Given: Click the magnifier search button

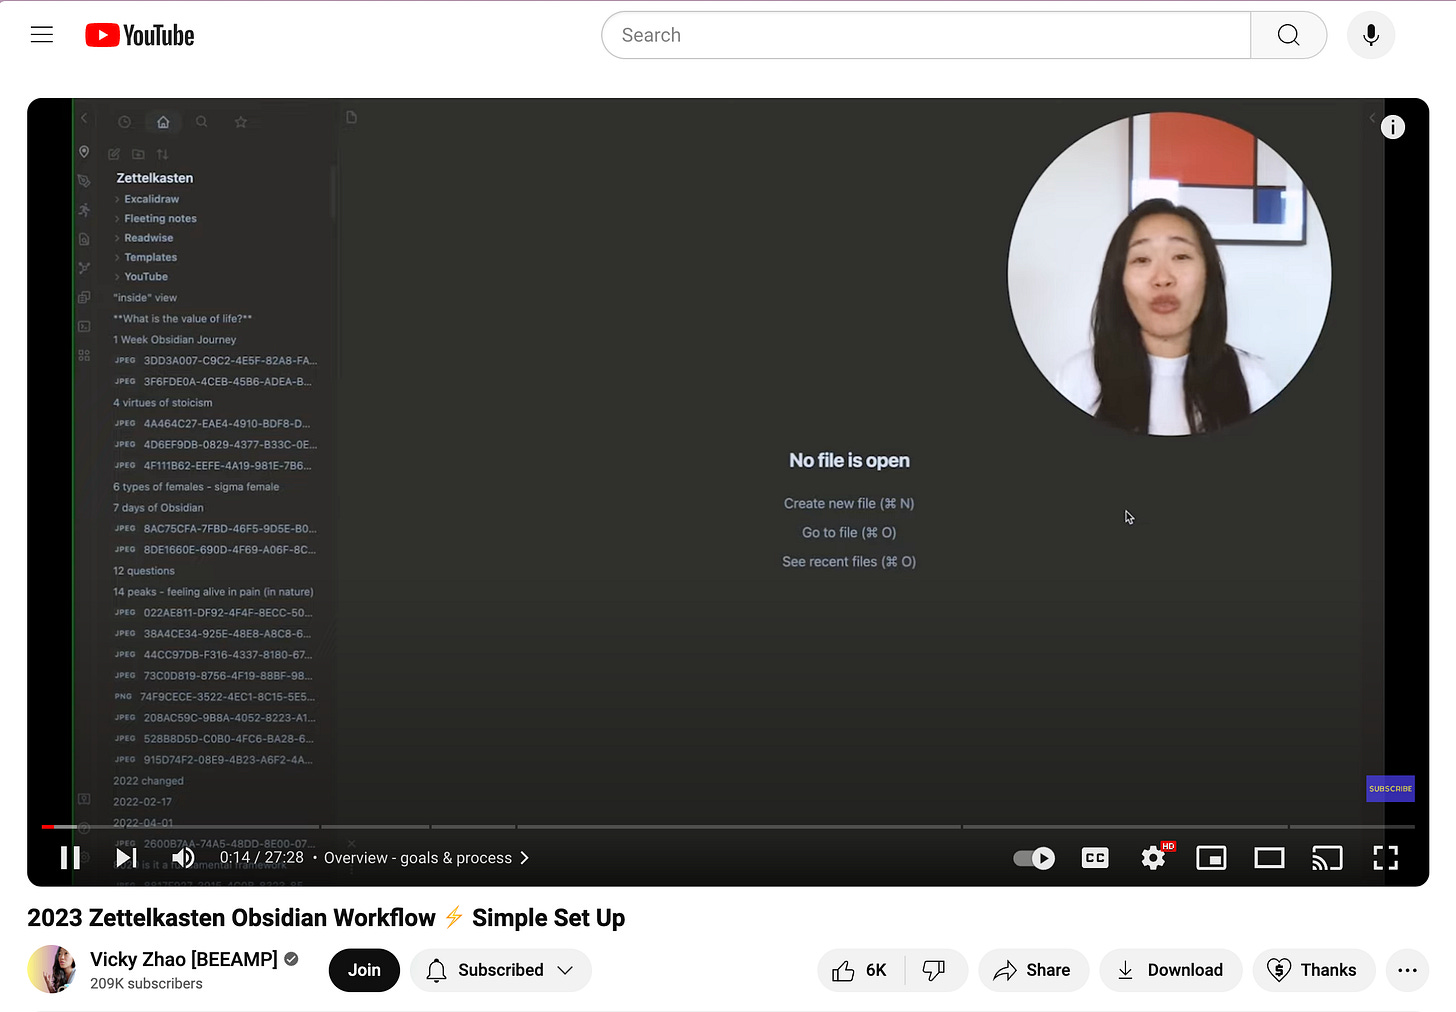Looking at the screenshot, I should tap(1288, 35).
